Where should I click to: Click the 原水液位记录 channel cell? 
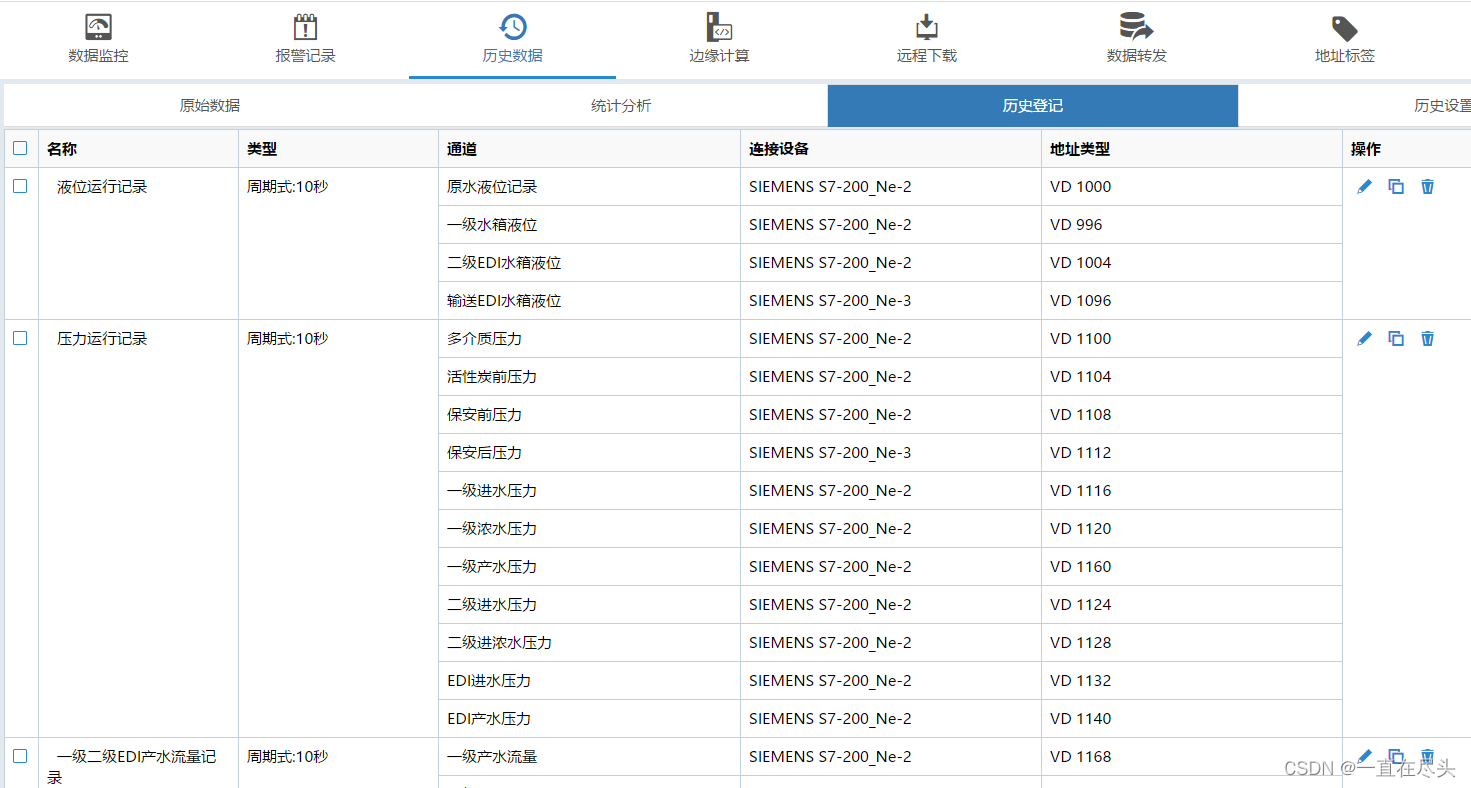[589, 187]
